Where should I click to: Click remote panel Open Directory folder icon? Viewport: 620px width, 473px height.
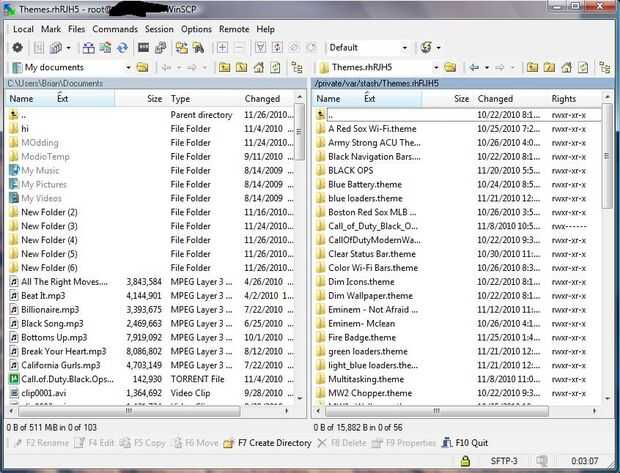[x=450, y=68]
